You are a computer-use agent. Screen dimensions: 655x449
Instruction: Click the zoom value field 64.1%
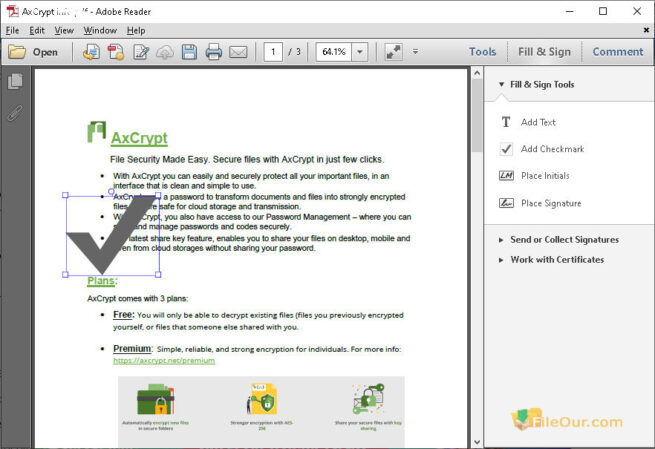[334, 52]
